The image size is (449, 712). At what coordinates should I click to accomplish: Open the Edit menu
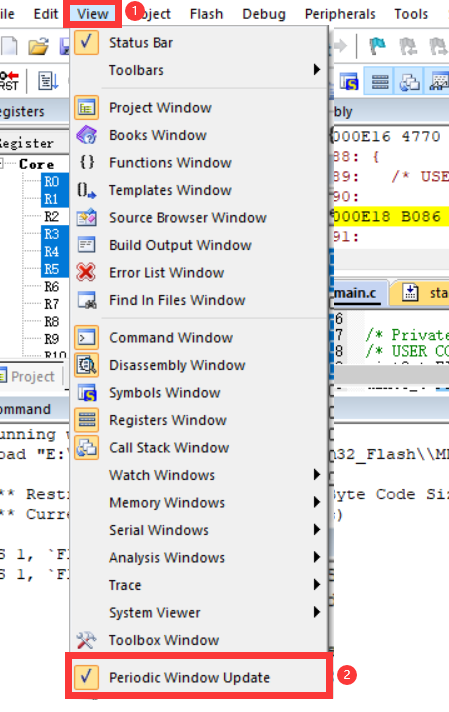coord(46,14)
